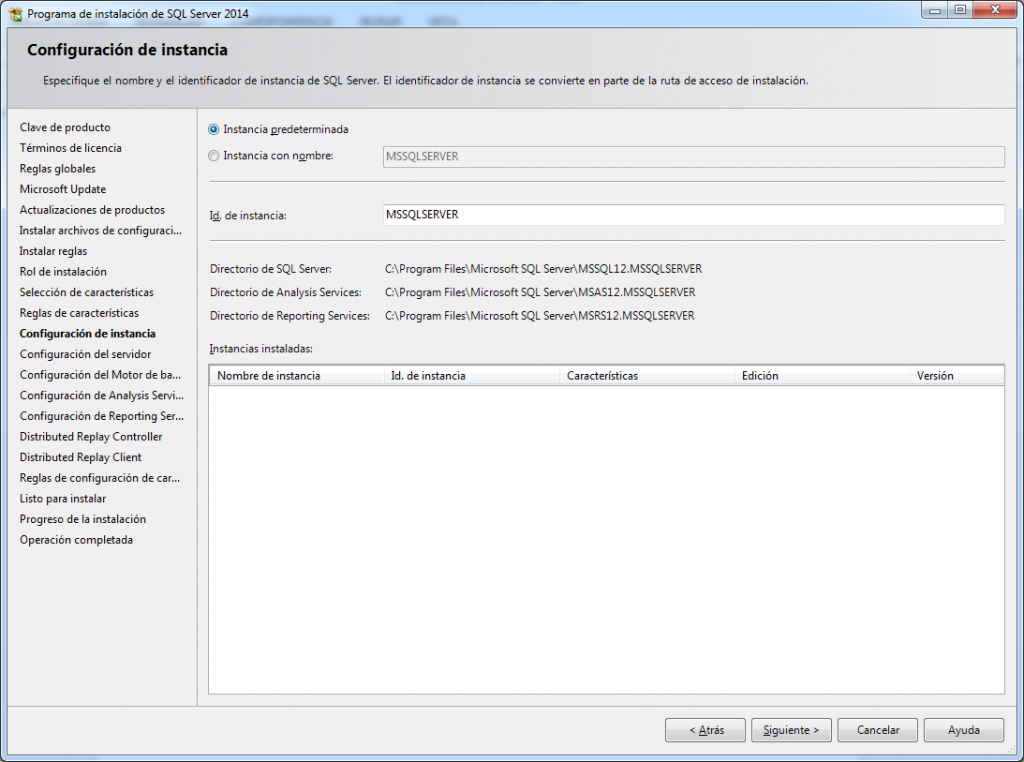Continue with the Siguiente button
This screenshot has height=762, width=1024.
coord(791,730)
